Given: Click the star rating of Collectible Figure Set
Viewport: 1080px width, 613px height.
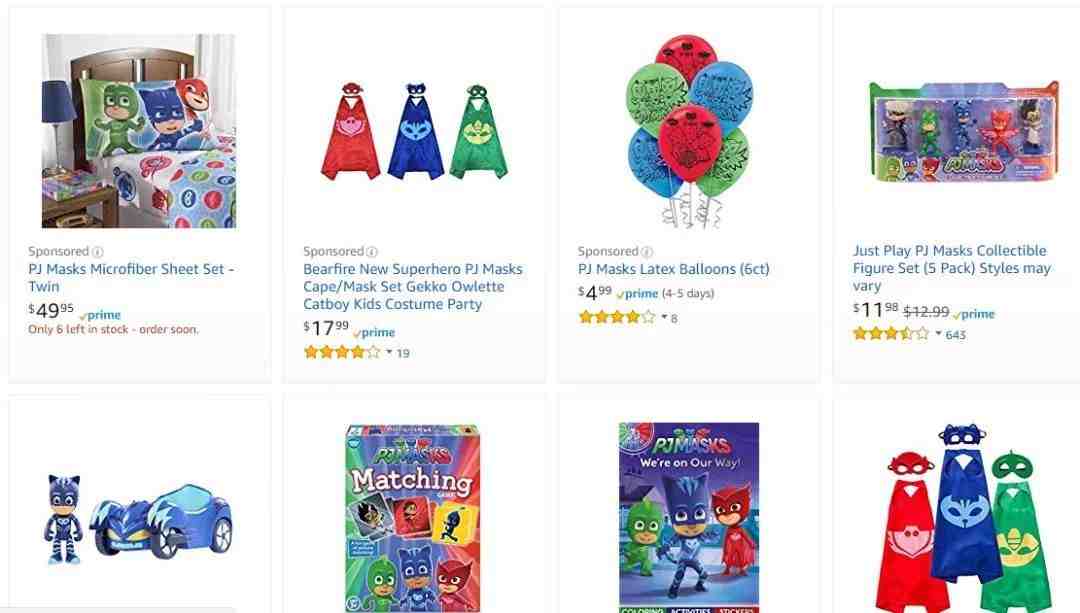Looking at the screenshot, I should pyautogui.click(x=891, y=334).
